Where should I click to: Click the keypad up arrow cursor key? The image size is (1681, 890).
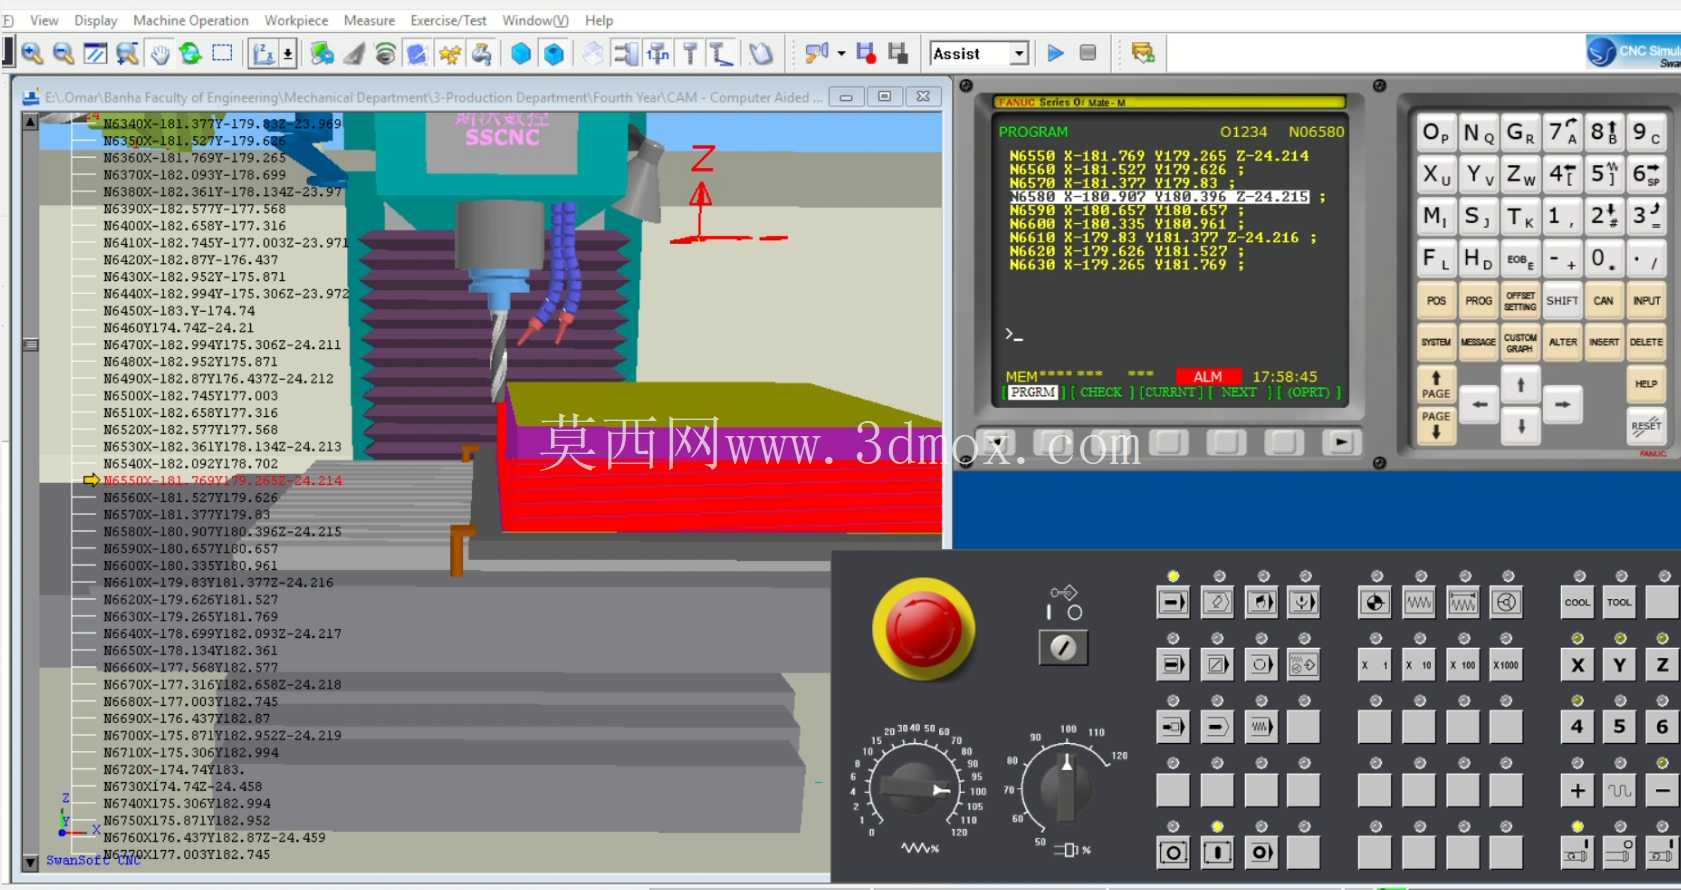(1521, 384)
